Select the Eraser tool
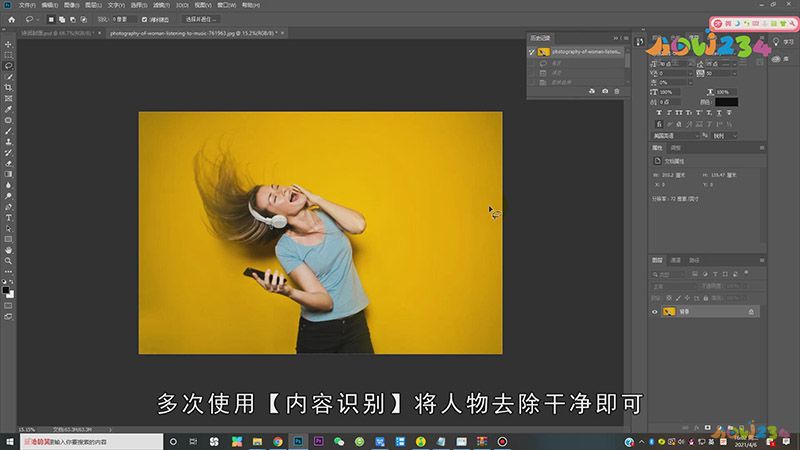The width and height of the screenshot is (800, 450). (8, 164)
